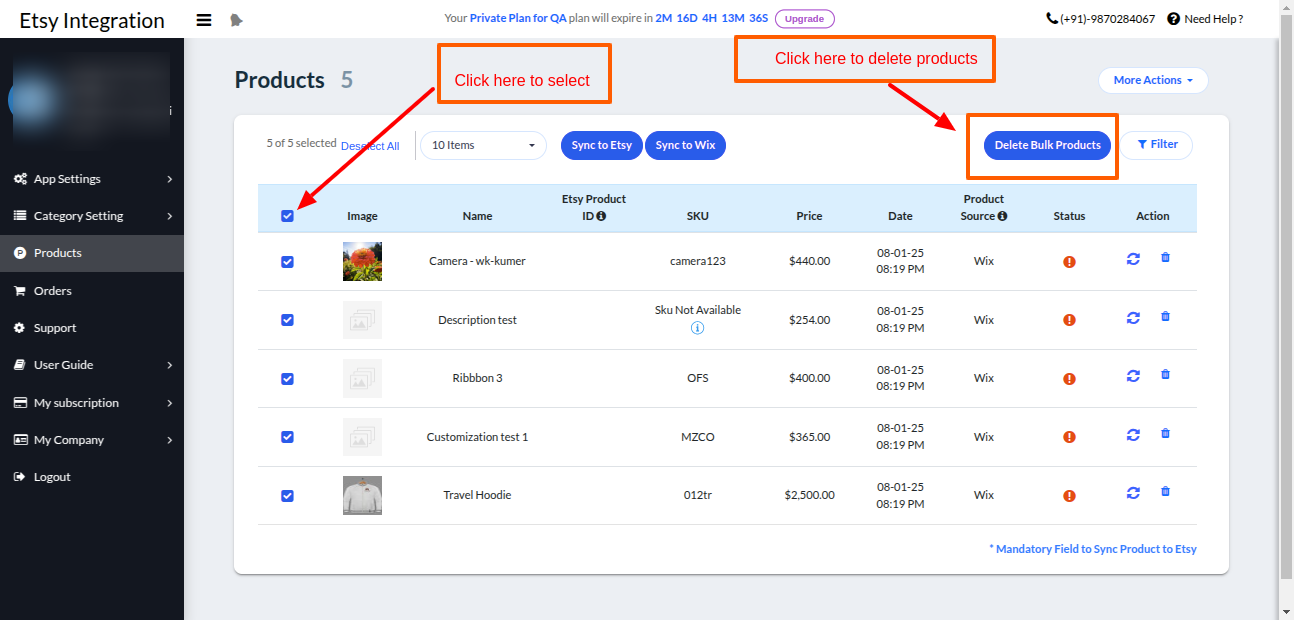Click the page vertical scrollbar
Image resolution: width=1294 pixels, height=620 pixels.
pyautogui.click(x=1286, y=295)
